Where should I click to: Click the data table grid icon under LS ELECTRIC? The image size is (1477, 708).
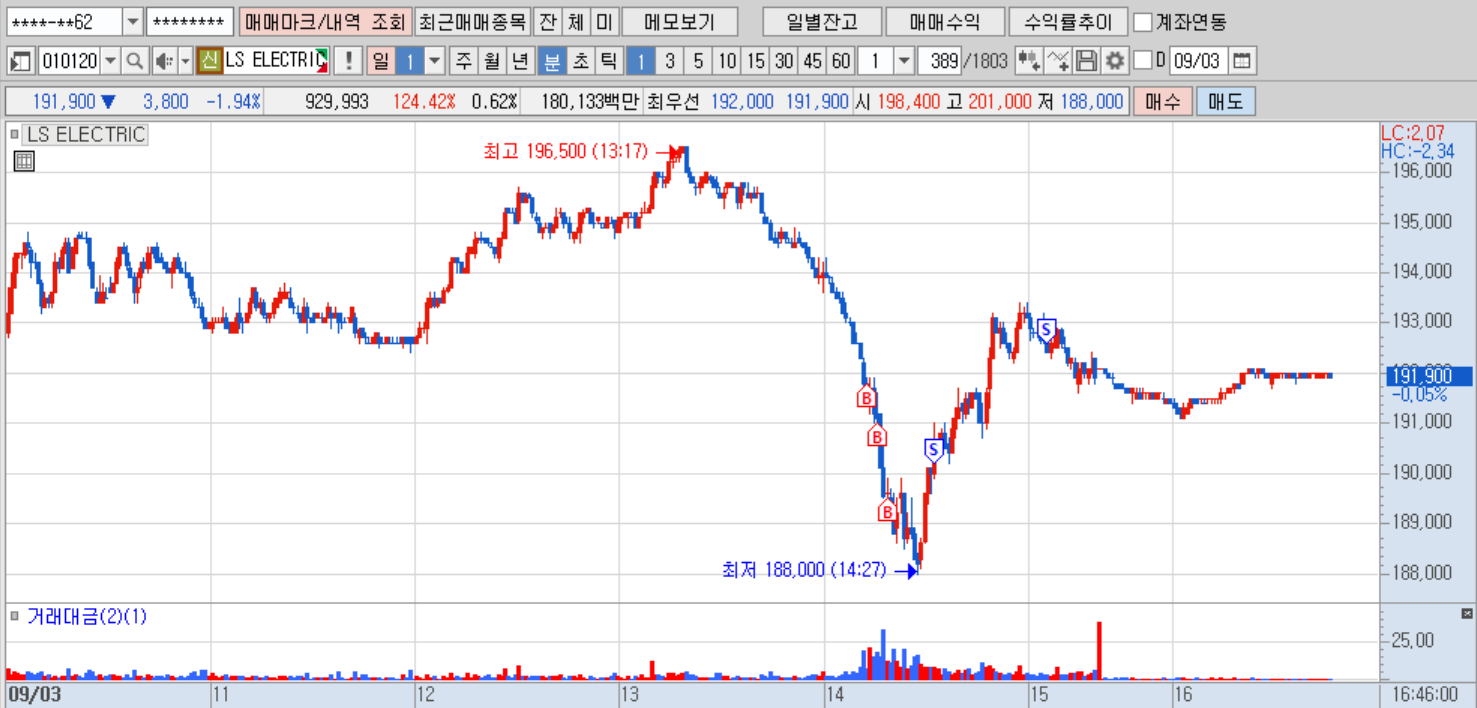click(x=24, y=161)
